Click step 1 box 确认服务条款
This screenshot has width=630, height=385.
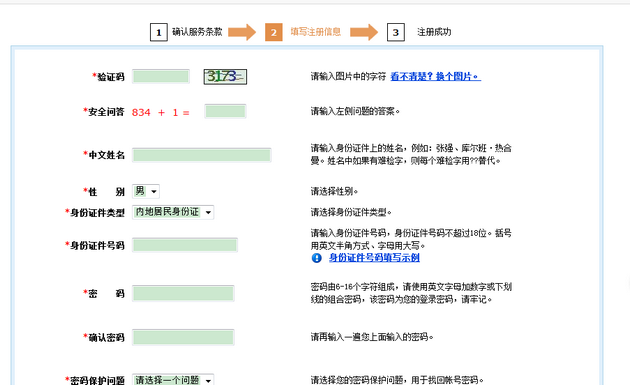pos(159,32)
